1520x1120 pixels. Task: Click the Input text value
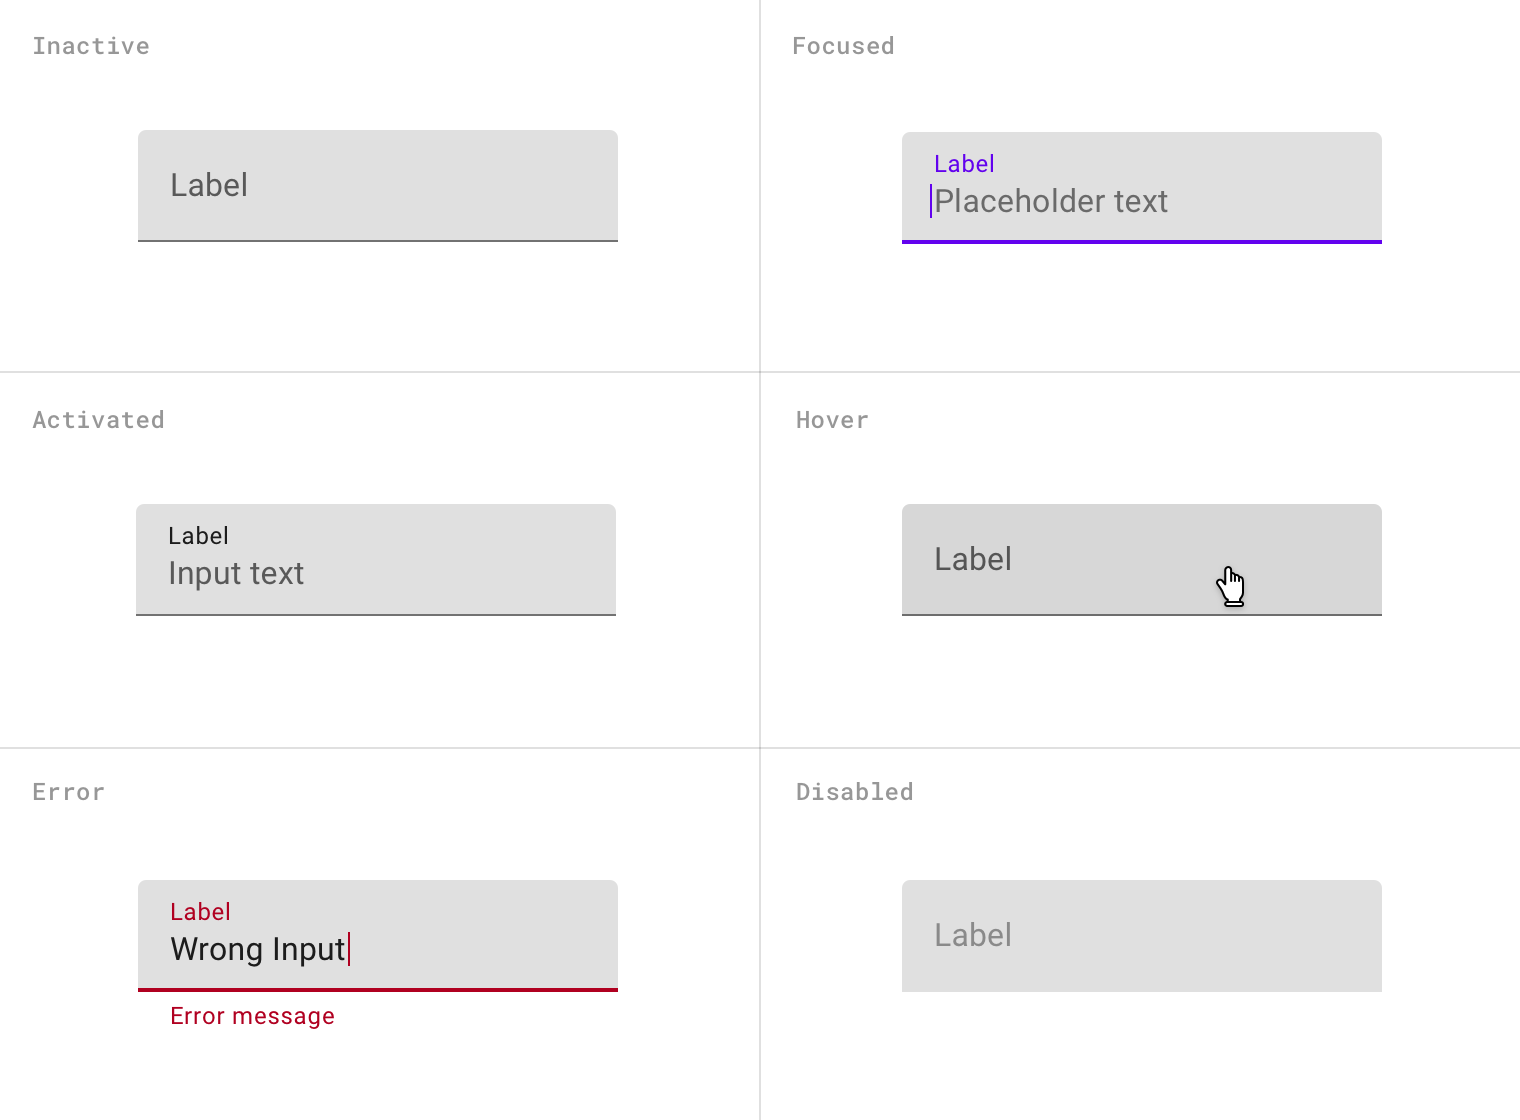[x=236, y=574]
